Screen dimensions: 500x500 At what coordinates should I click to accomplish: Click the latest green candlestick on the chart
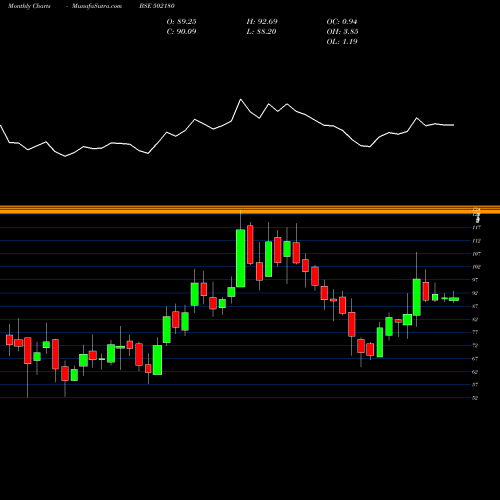tap(454, 299)
